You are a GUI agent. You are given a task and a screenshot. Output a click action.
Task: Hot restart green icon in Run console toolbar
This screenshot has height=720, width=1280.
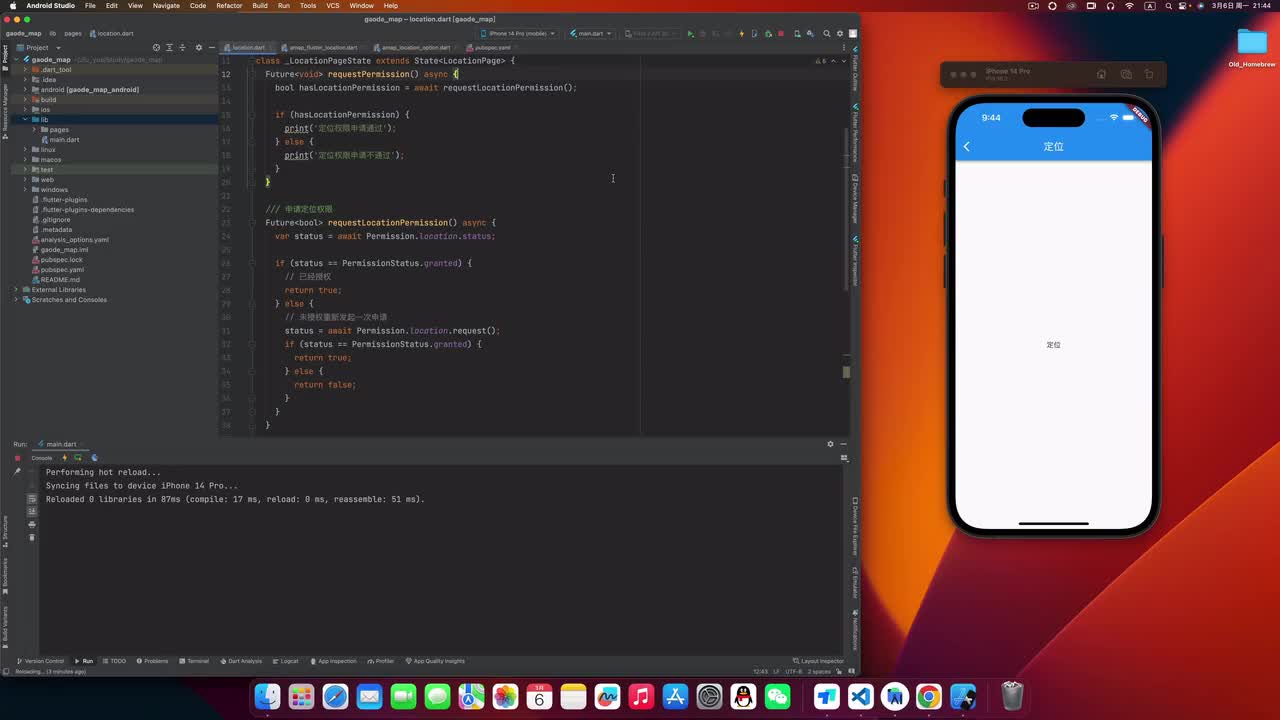(78, 458)
